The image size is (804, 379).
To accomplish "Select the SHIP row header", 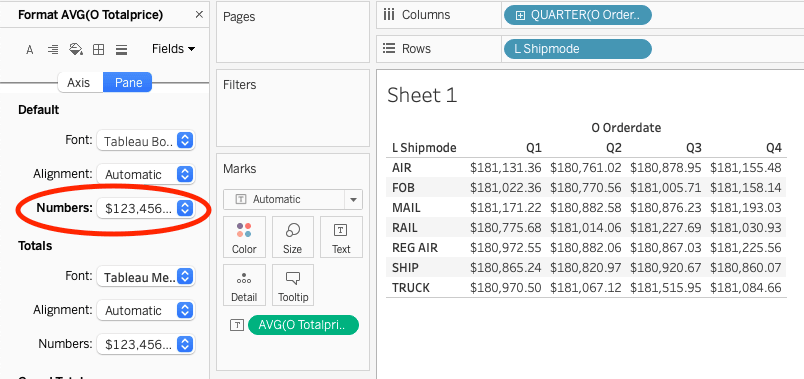I will (x=405, y=268).
